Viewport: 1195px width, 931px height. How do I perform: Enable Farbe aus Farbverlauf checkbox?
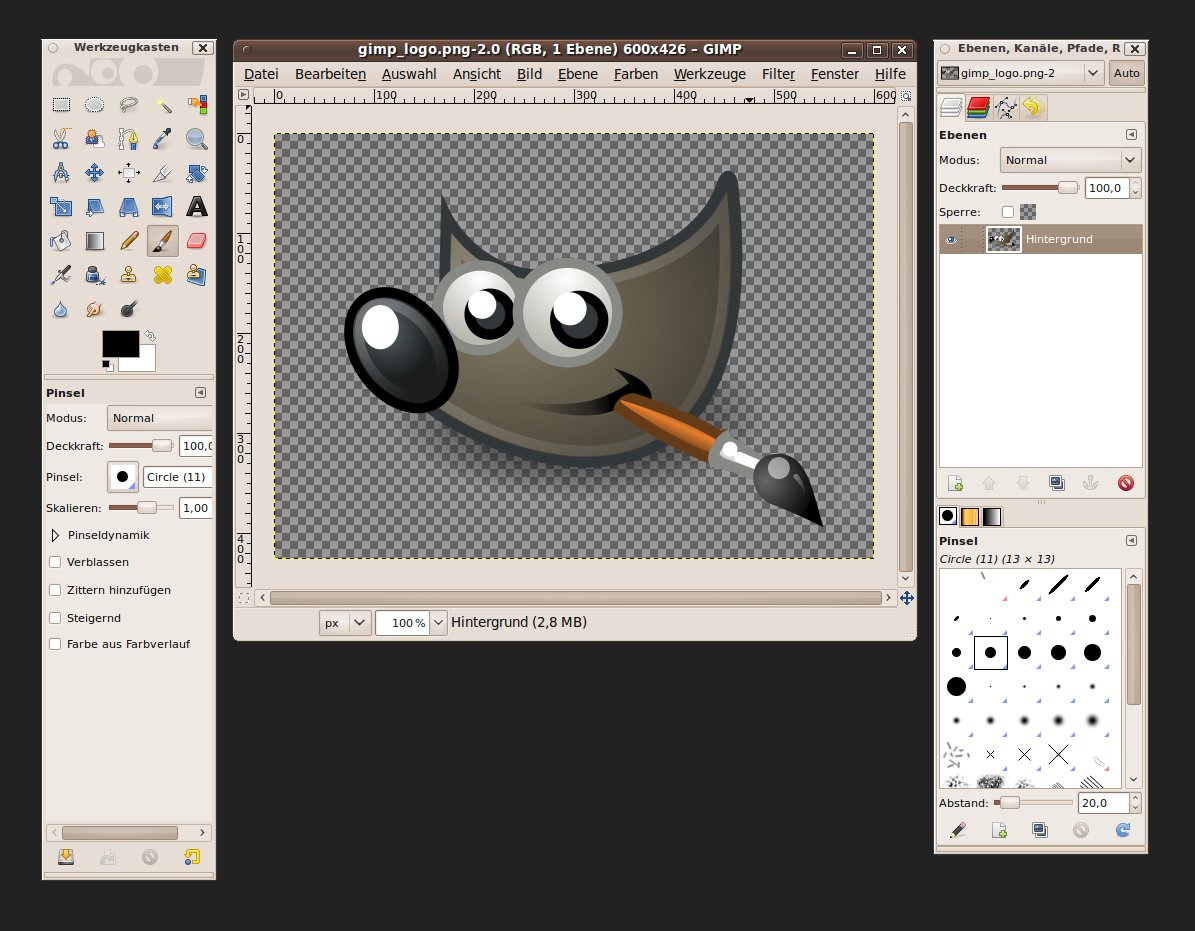tap(55, 644)
